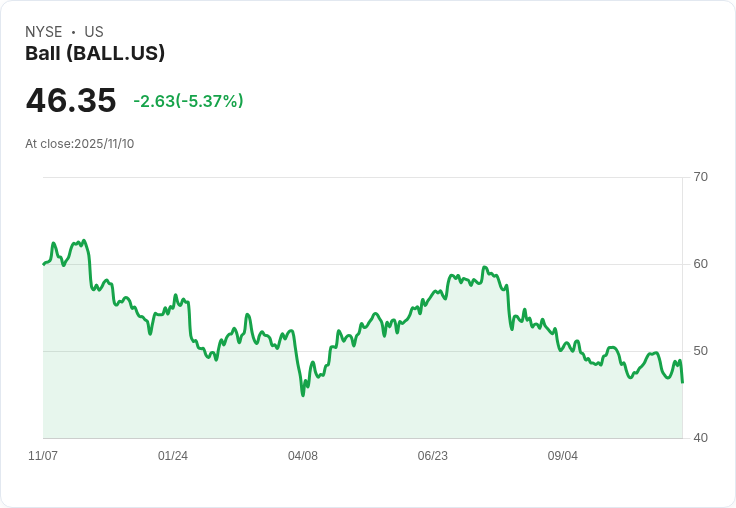This screenshot has width=736, height=508.
Task: Click the 50 y-axis price label
Action: pyautogui.click(x=701, y=351)
